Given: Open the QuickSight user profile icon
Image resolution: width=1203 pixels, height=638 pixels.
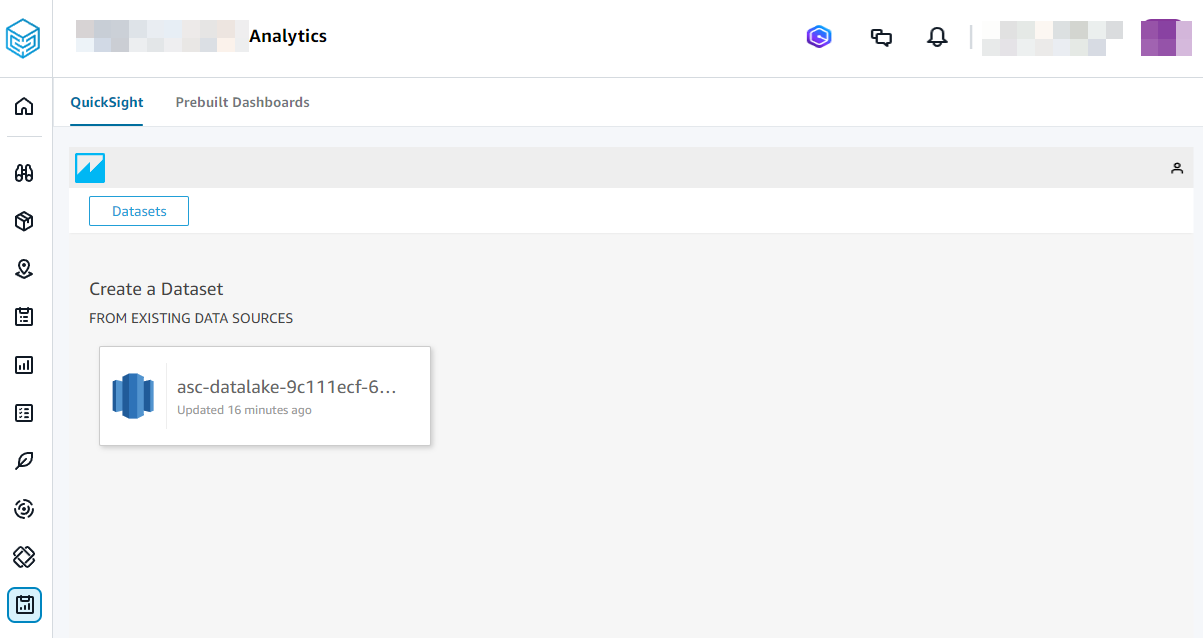Looking at the screenshot, I should (x=1177, y=168).
